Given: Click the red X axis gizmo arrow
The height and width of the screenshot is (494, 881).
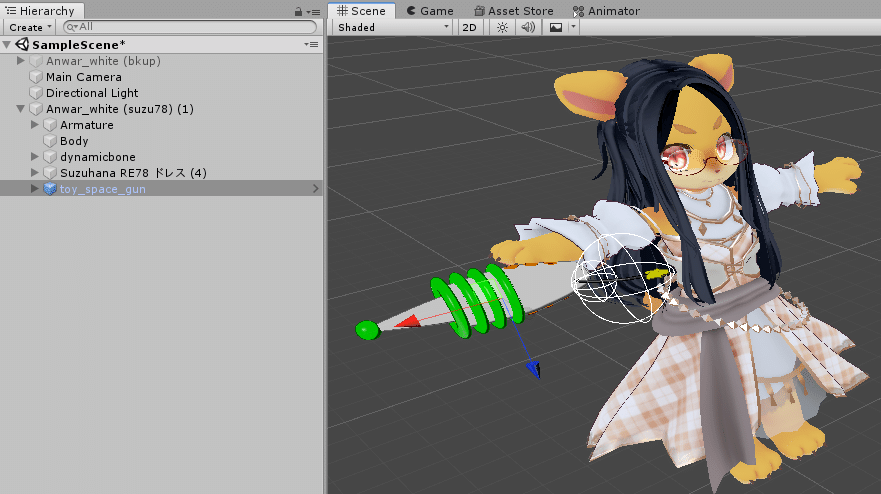Looking at the screenshot, I should 408,321.
